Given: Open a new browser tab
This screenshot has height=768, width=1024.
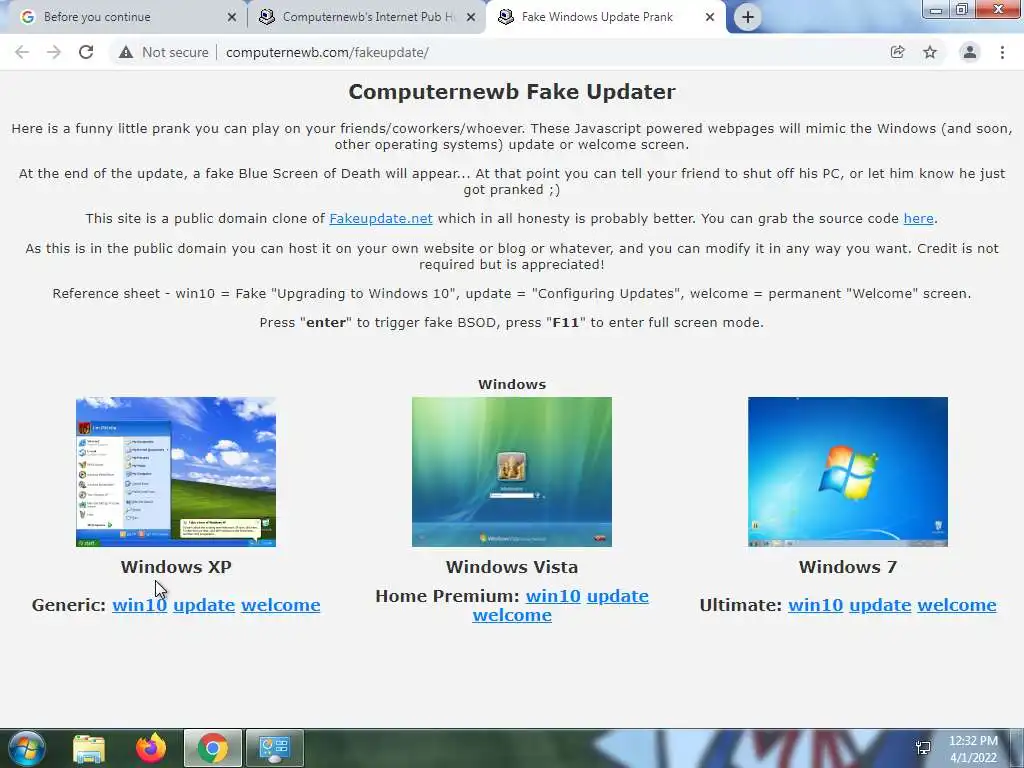Looking at the screenshot, I should click(748, 17).
